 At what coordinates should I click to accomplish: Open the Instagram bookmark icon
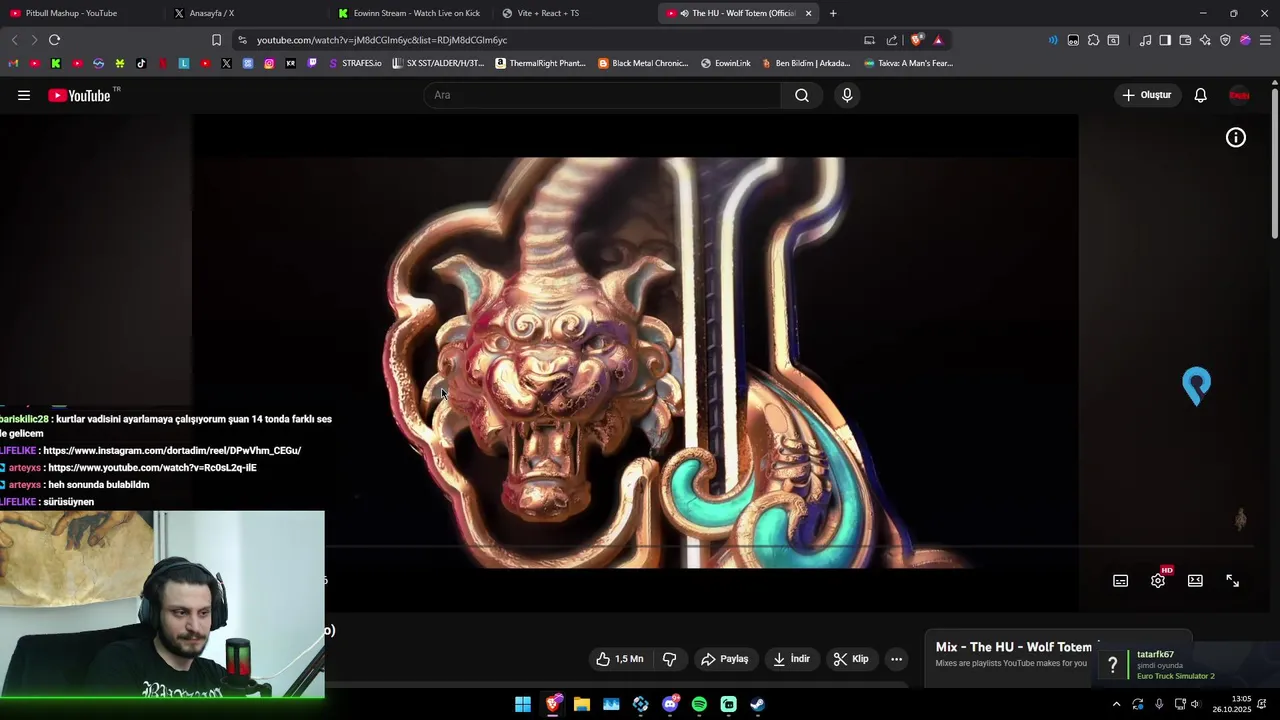[269, 63]
